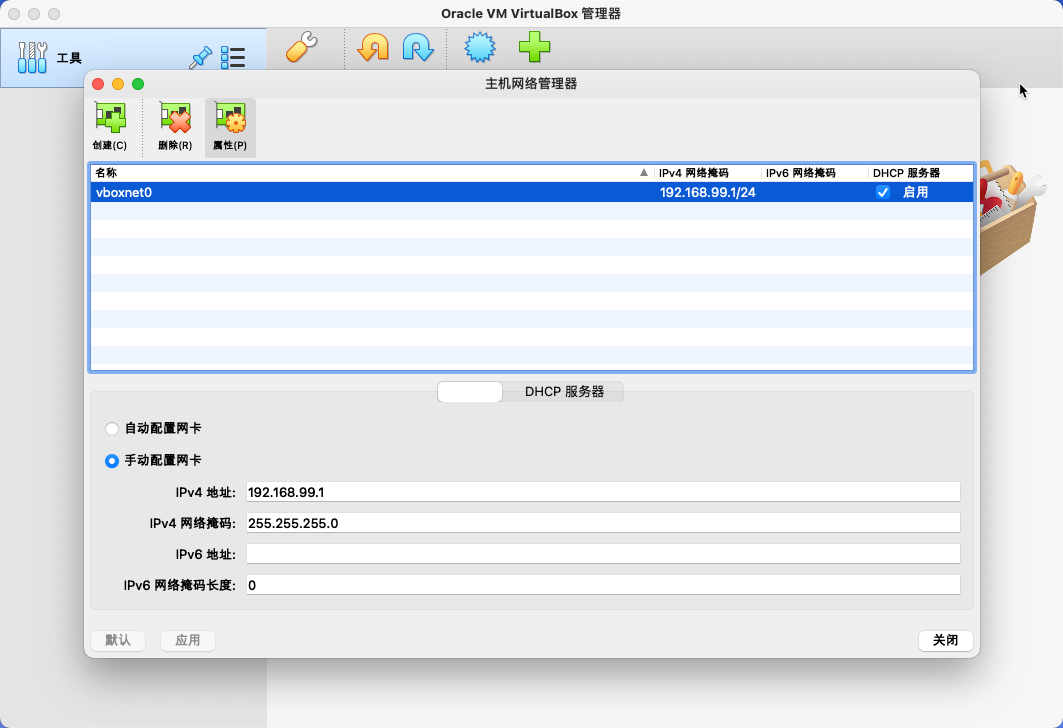Select the vboxnet0 row
This screenshot has height=728, width=1063.
[532, 193]
